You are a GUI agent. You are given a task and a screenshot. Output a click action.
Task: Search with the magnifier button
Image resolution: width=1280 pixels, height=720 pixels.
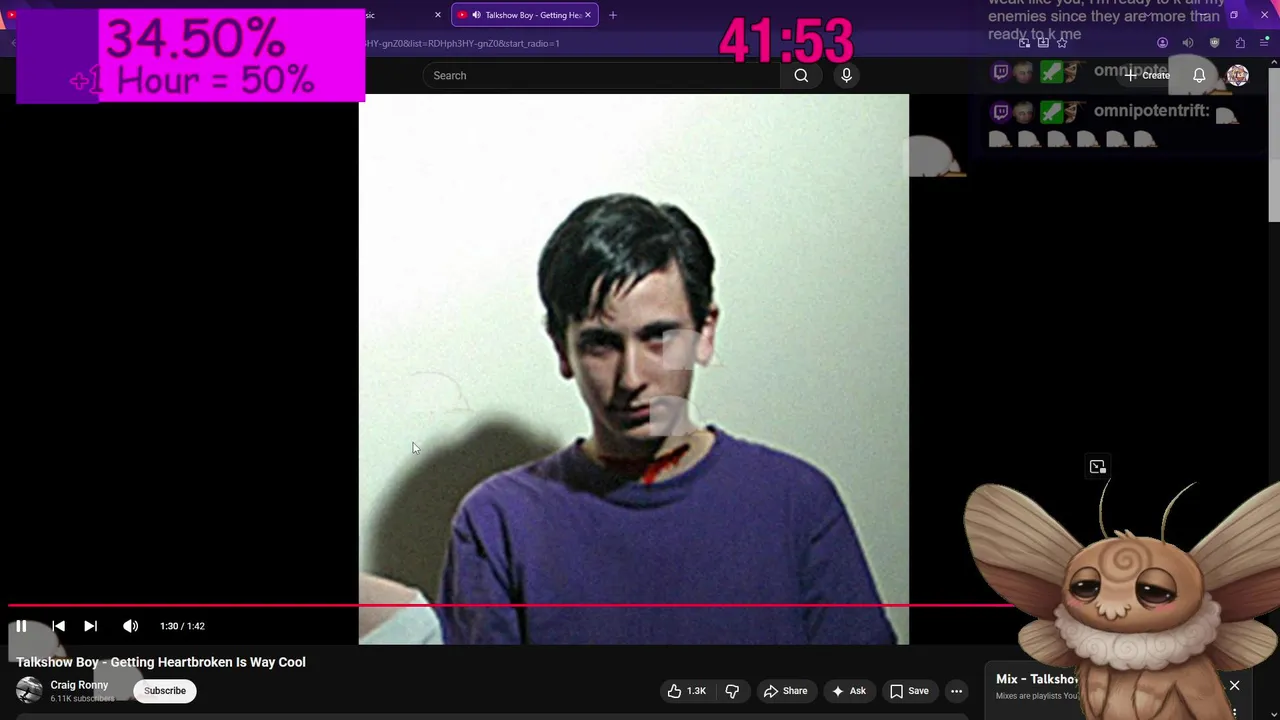click(x=801, y=75)
